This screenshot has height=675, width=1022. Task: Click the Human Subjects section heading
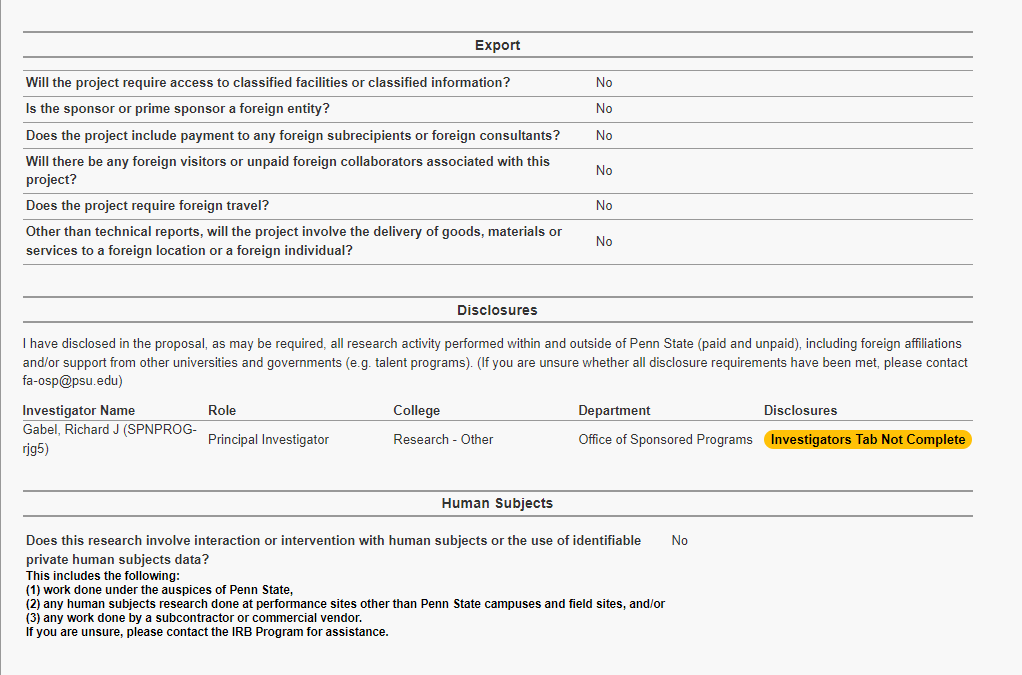point(497,503)
